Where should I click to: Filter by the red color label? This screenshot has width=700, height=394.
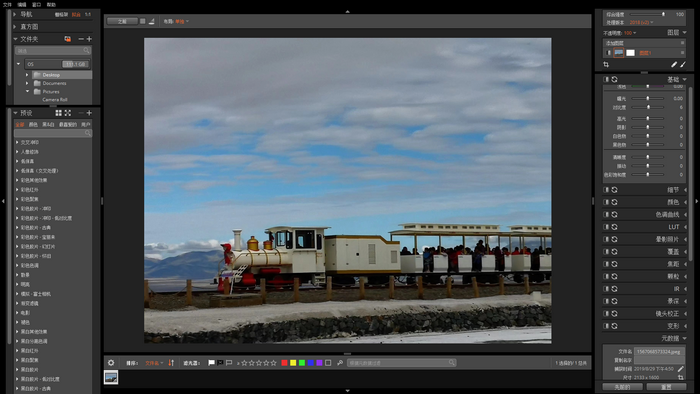[x=284, y=363]
